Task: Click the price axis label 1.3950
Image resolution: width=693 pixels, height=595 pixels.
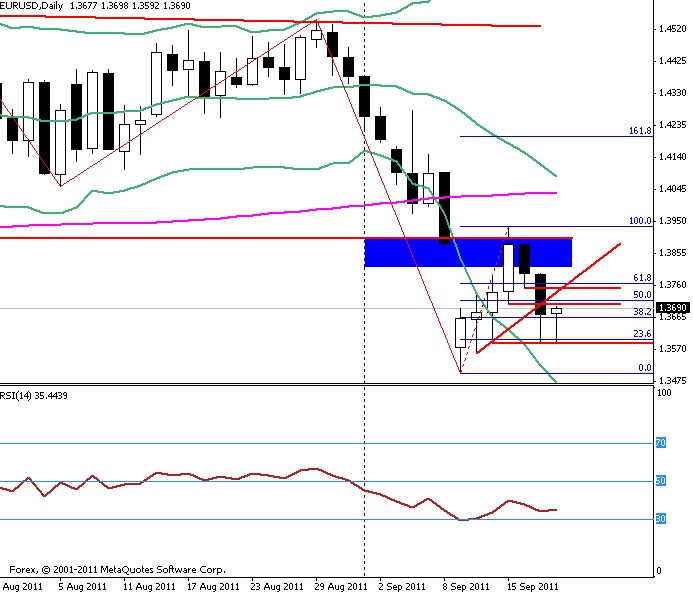Action: (672, 221)
